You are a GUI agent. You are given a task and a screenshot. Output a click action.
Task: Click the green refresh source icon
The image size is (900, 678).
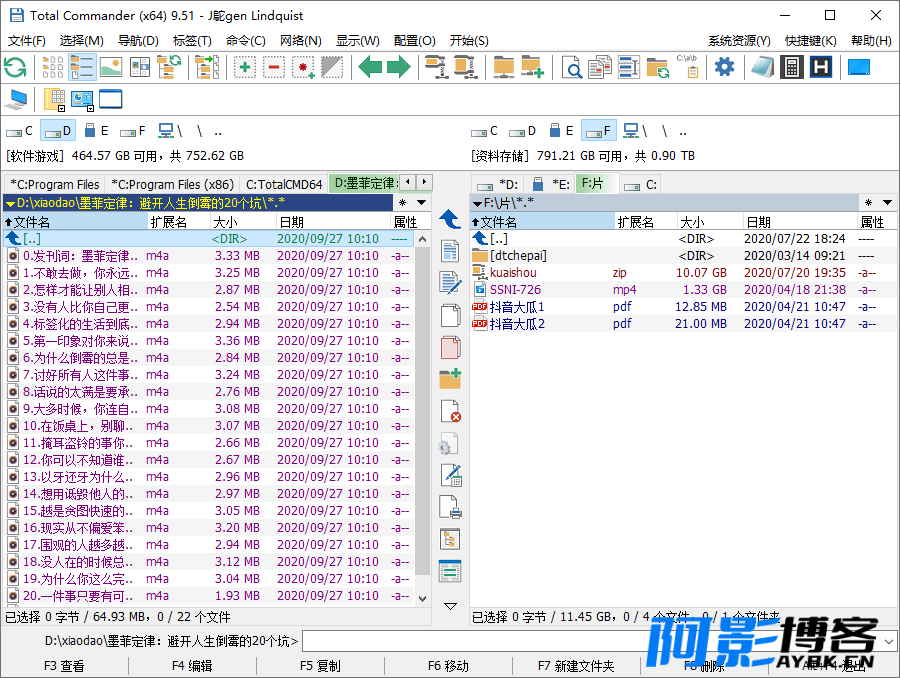point(15,67)
